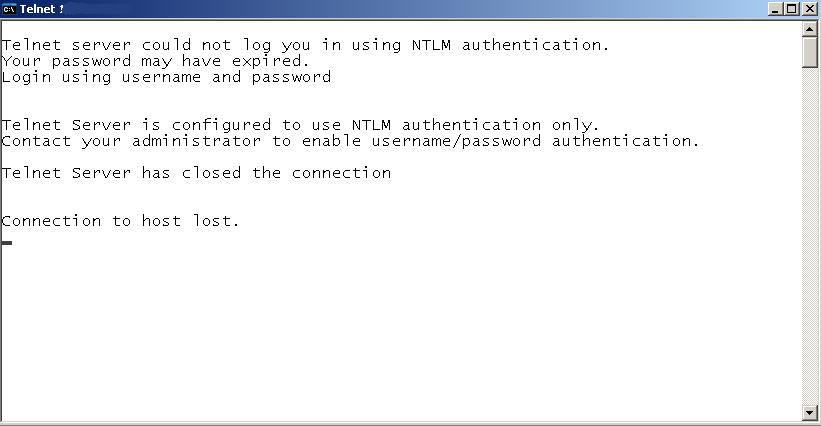Minimize the Telnet window

point(775,9)
